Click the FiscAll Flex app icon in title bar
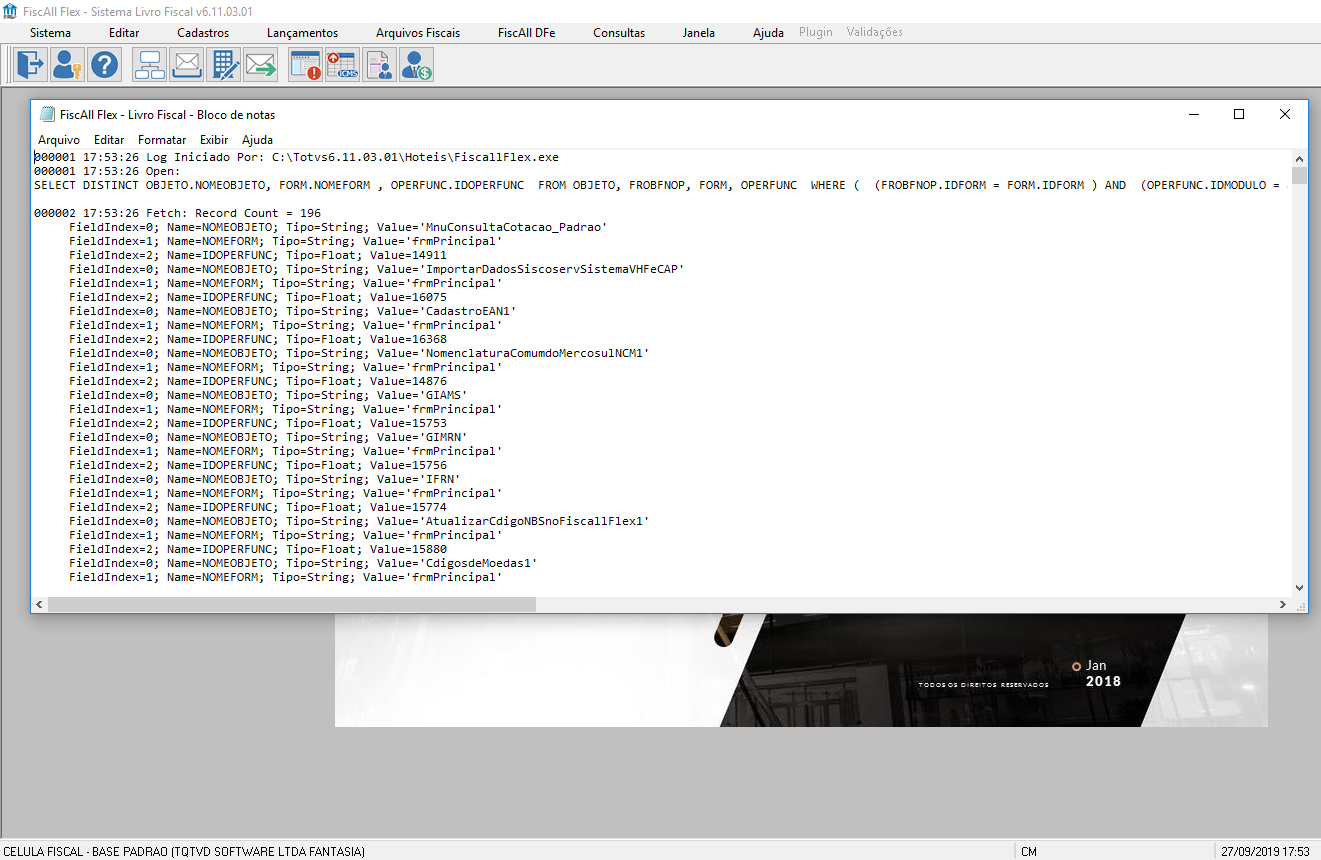1321x860 pixels. click(11, 11)
